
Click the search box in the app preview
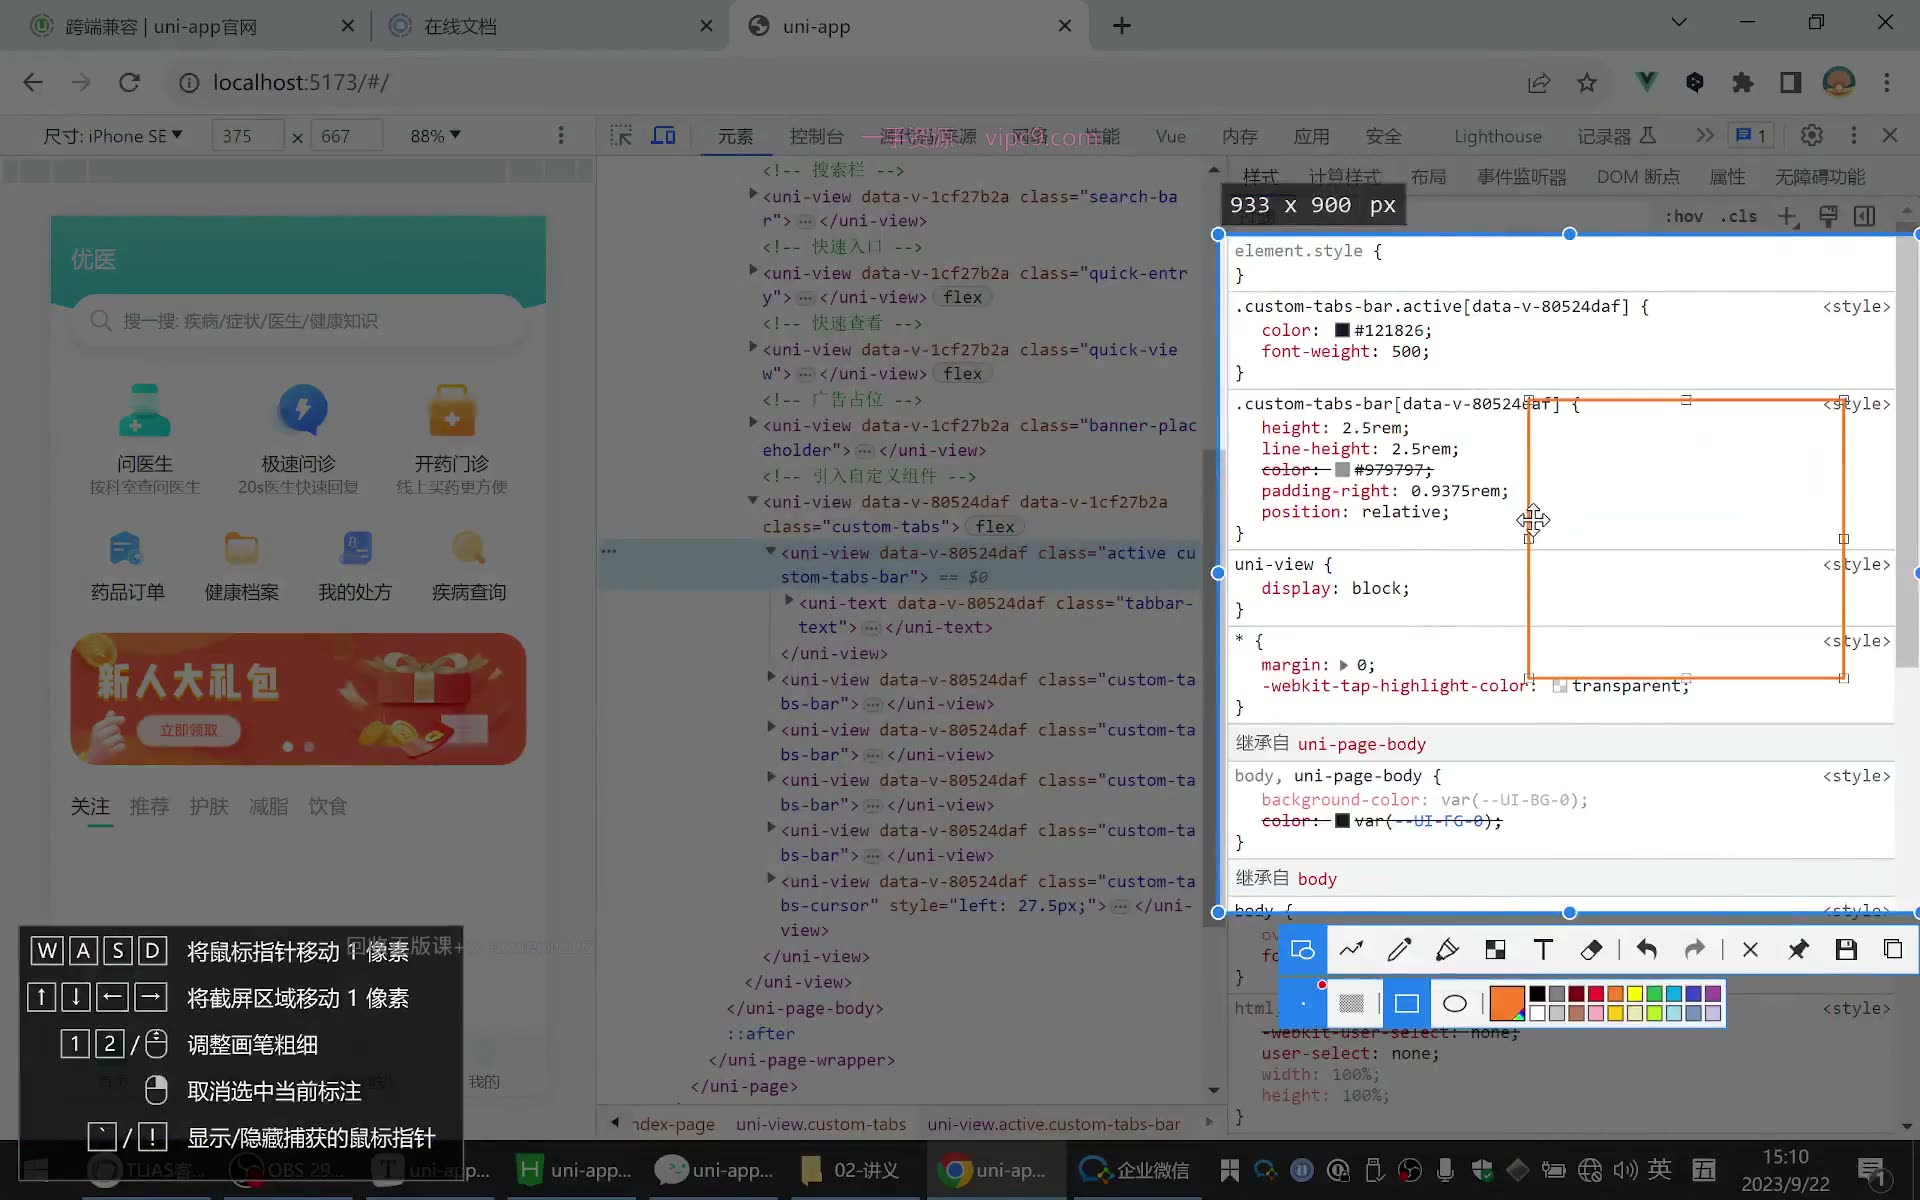point(298,321)
